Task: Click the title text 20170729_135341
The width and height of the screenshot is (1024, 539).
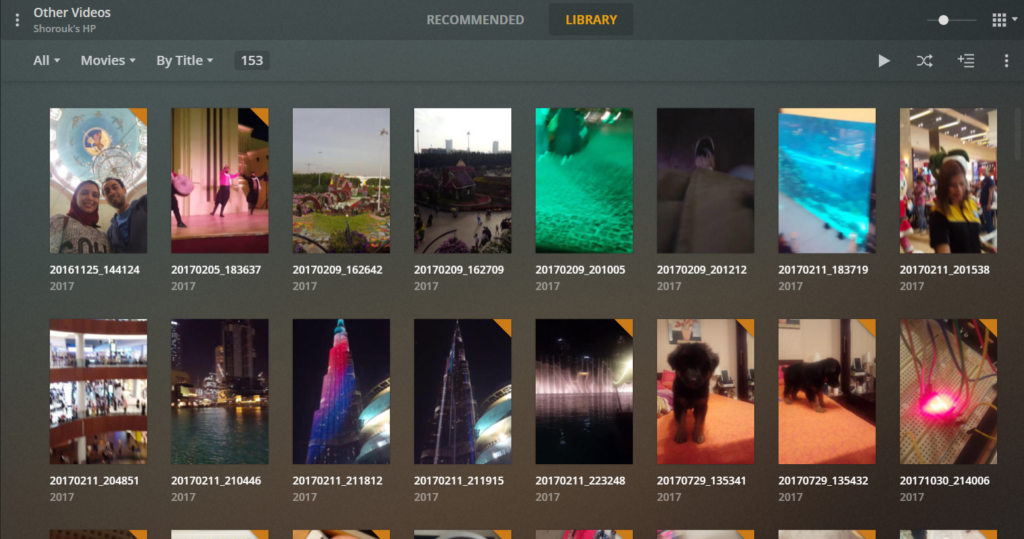Action: [702, 481]
